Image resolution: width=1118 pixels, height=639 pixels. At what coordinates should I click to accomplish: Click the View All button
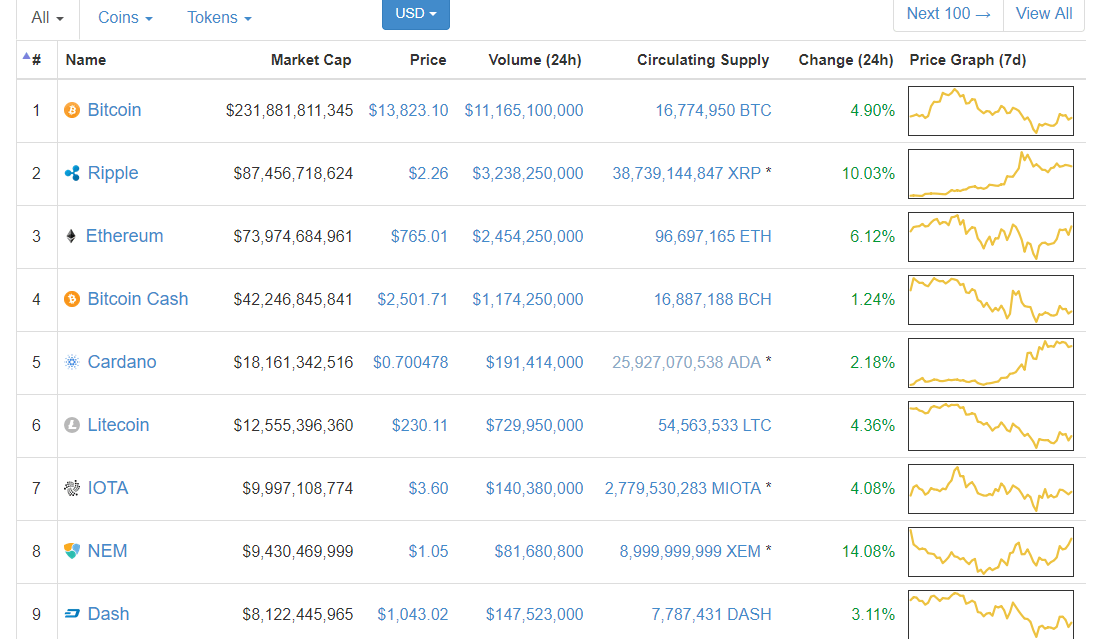tap(1044, 14)
